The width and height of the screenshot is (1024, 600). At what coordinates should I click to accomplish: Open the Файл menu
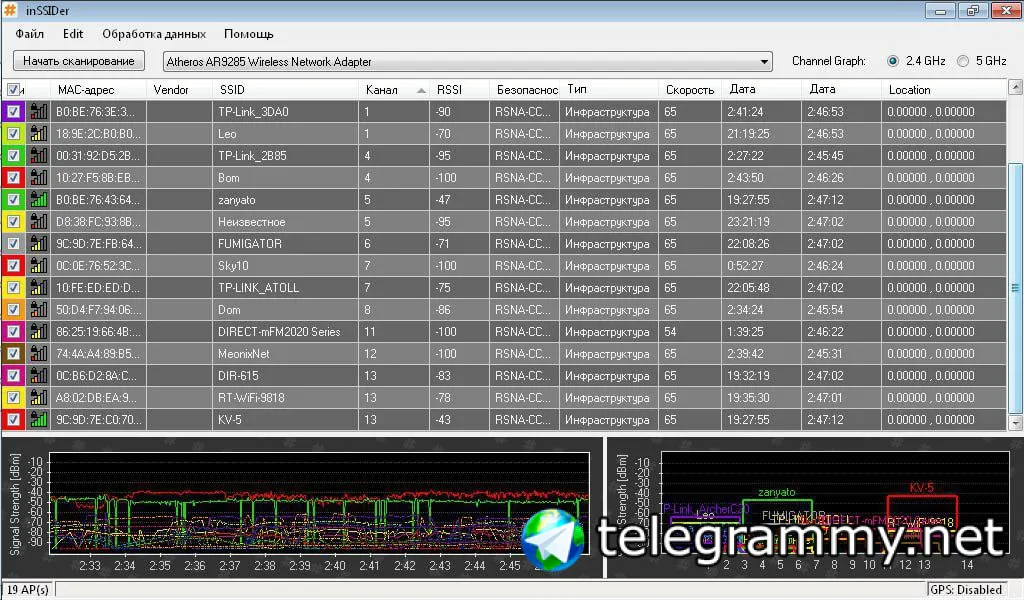point(29,34)
